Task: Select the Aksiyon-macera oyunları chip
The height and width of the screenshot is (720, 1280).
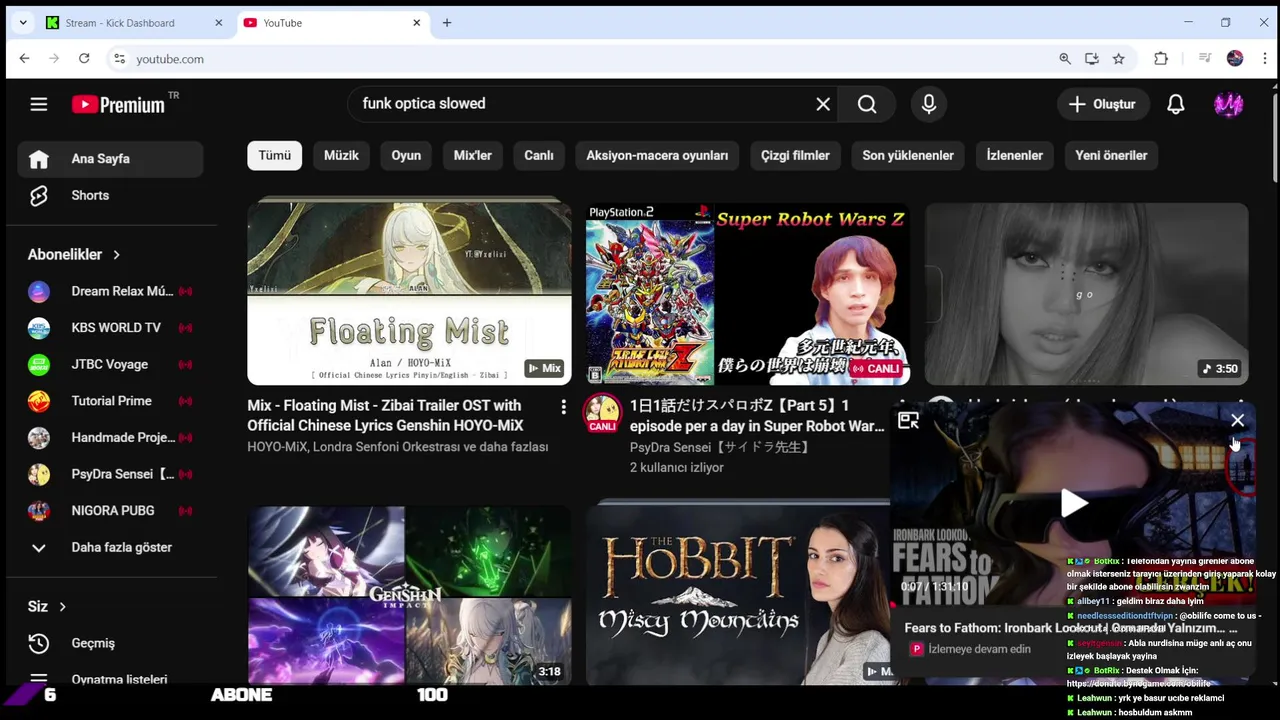Action: coord(657,155)
